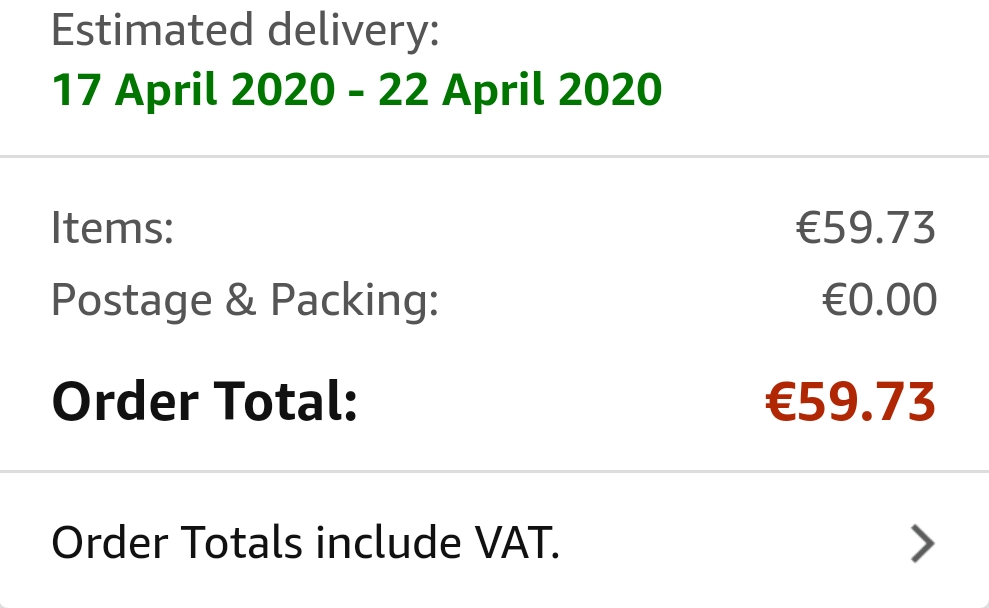This screenshot has height=608, width=989.
Task: Click the divider line below Order Total
Action: (494, 471)
